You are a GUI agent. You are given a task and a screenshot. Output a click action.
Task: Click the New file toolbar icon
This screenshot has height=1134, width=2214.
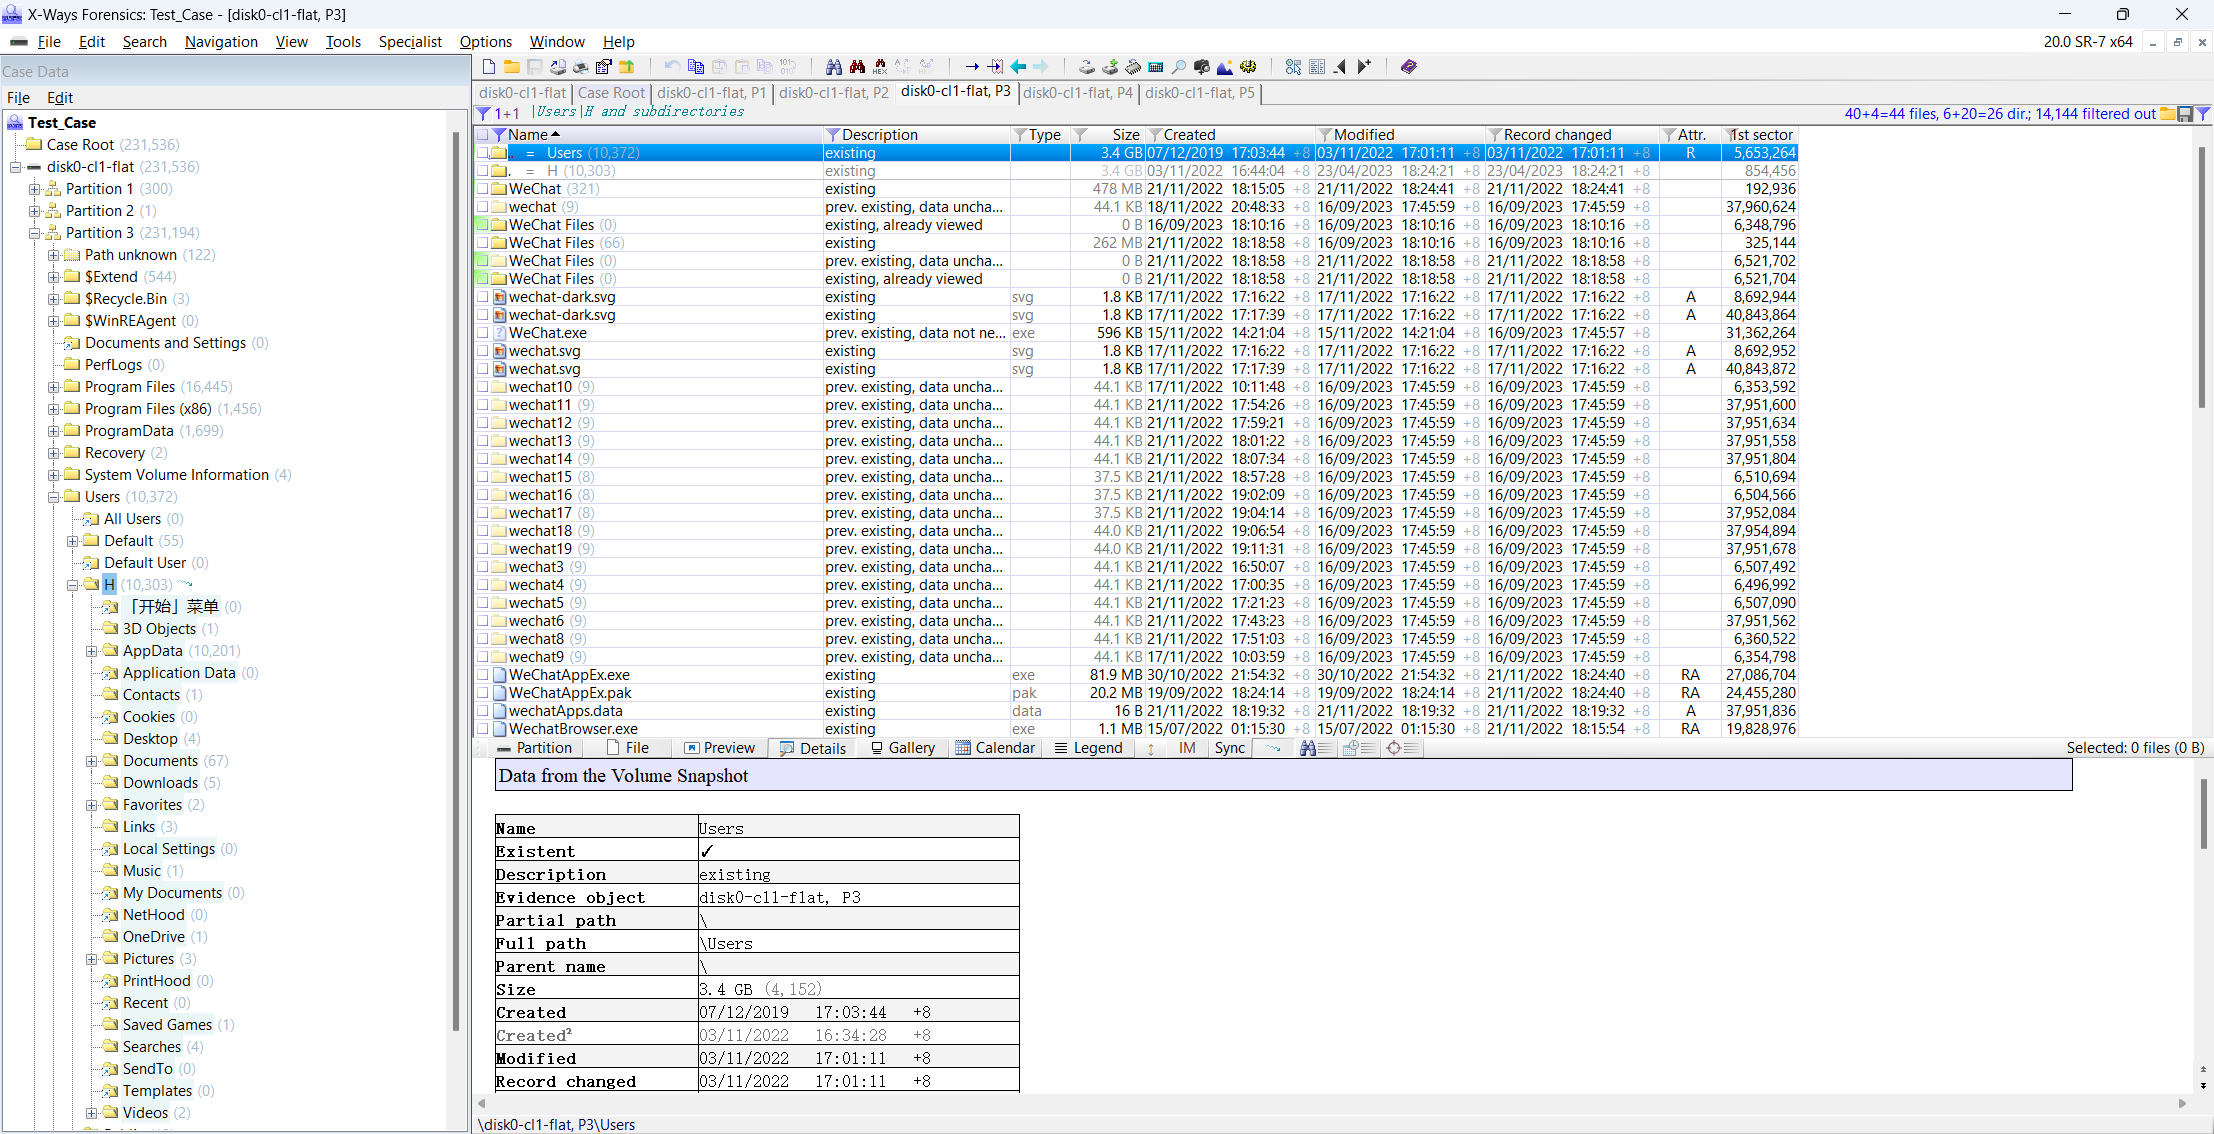(x=489, y=67)
